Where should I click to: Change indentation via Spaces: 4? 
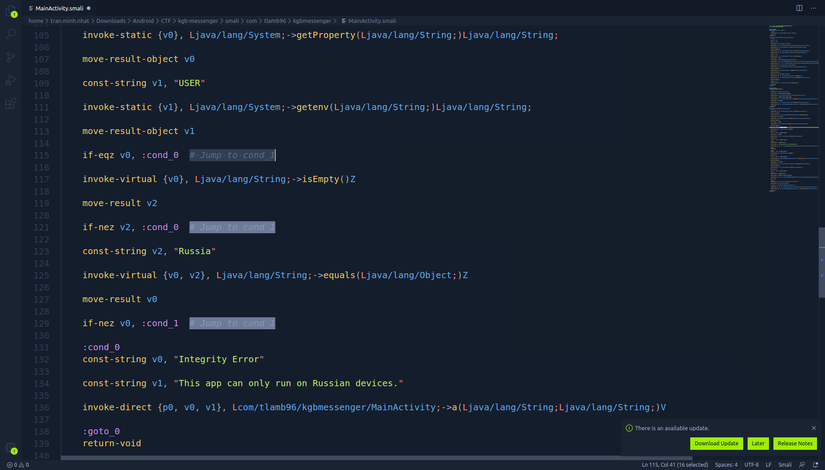tap(726, 465)
